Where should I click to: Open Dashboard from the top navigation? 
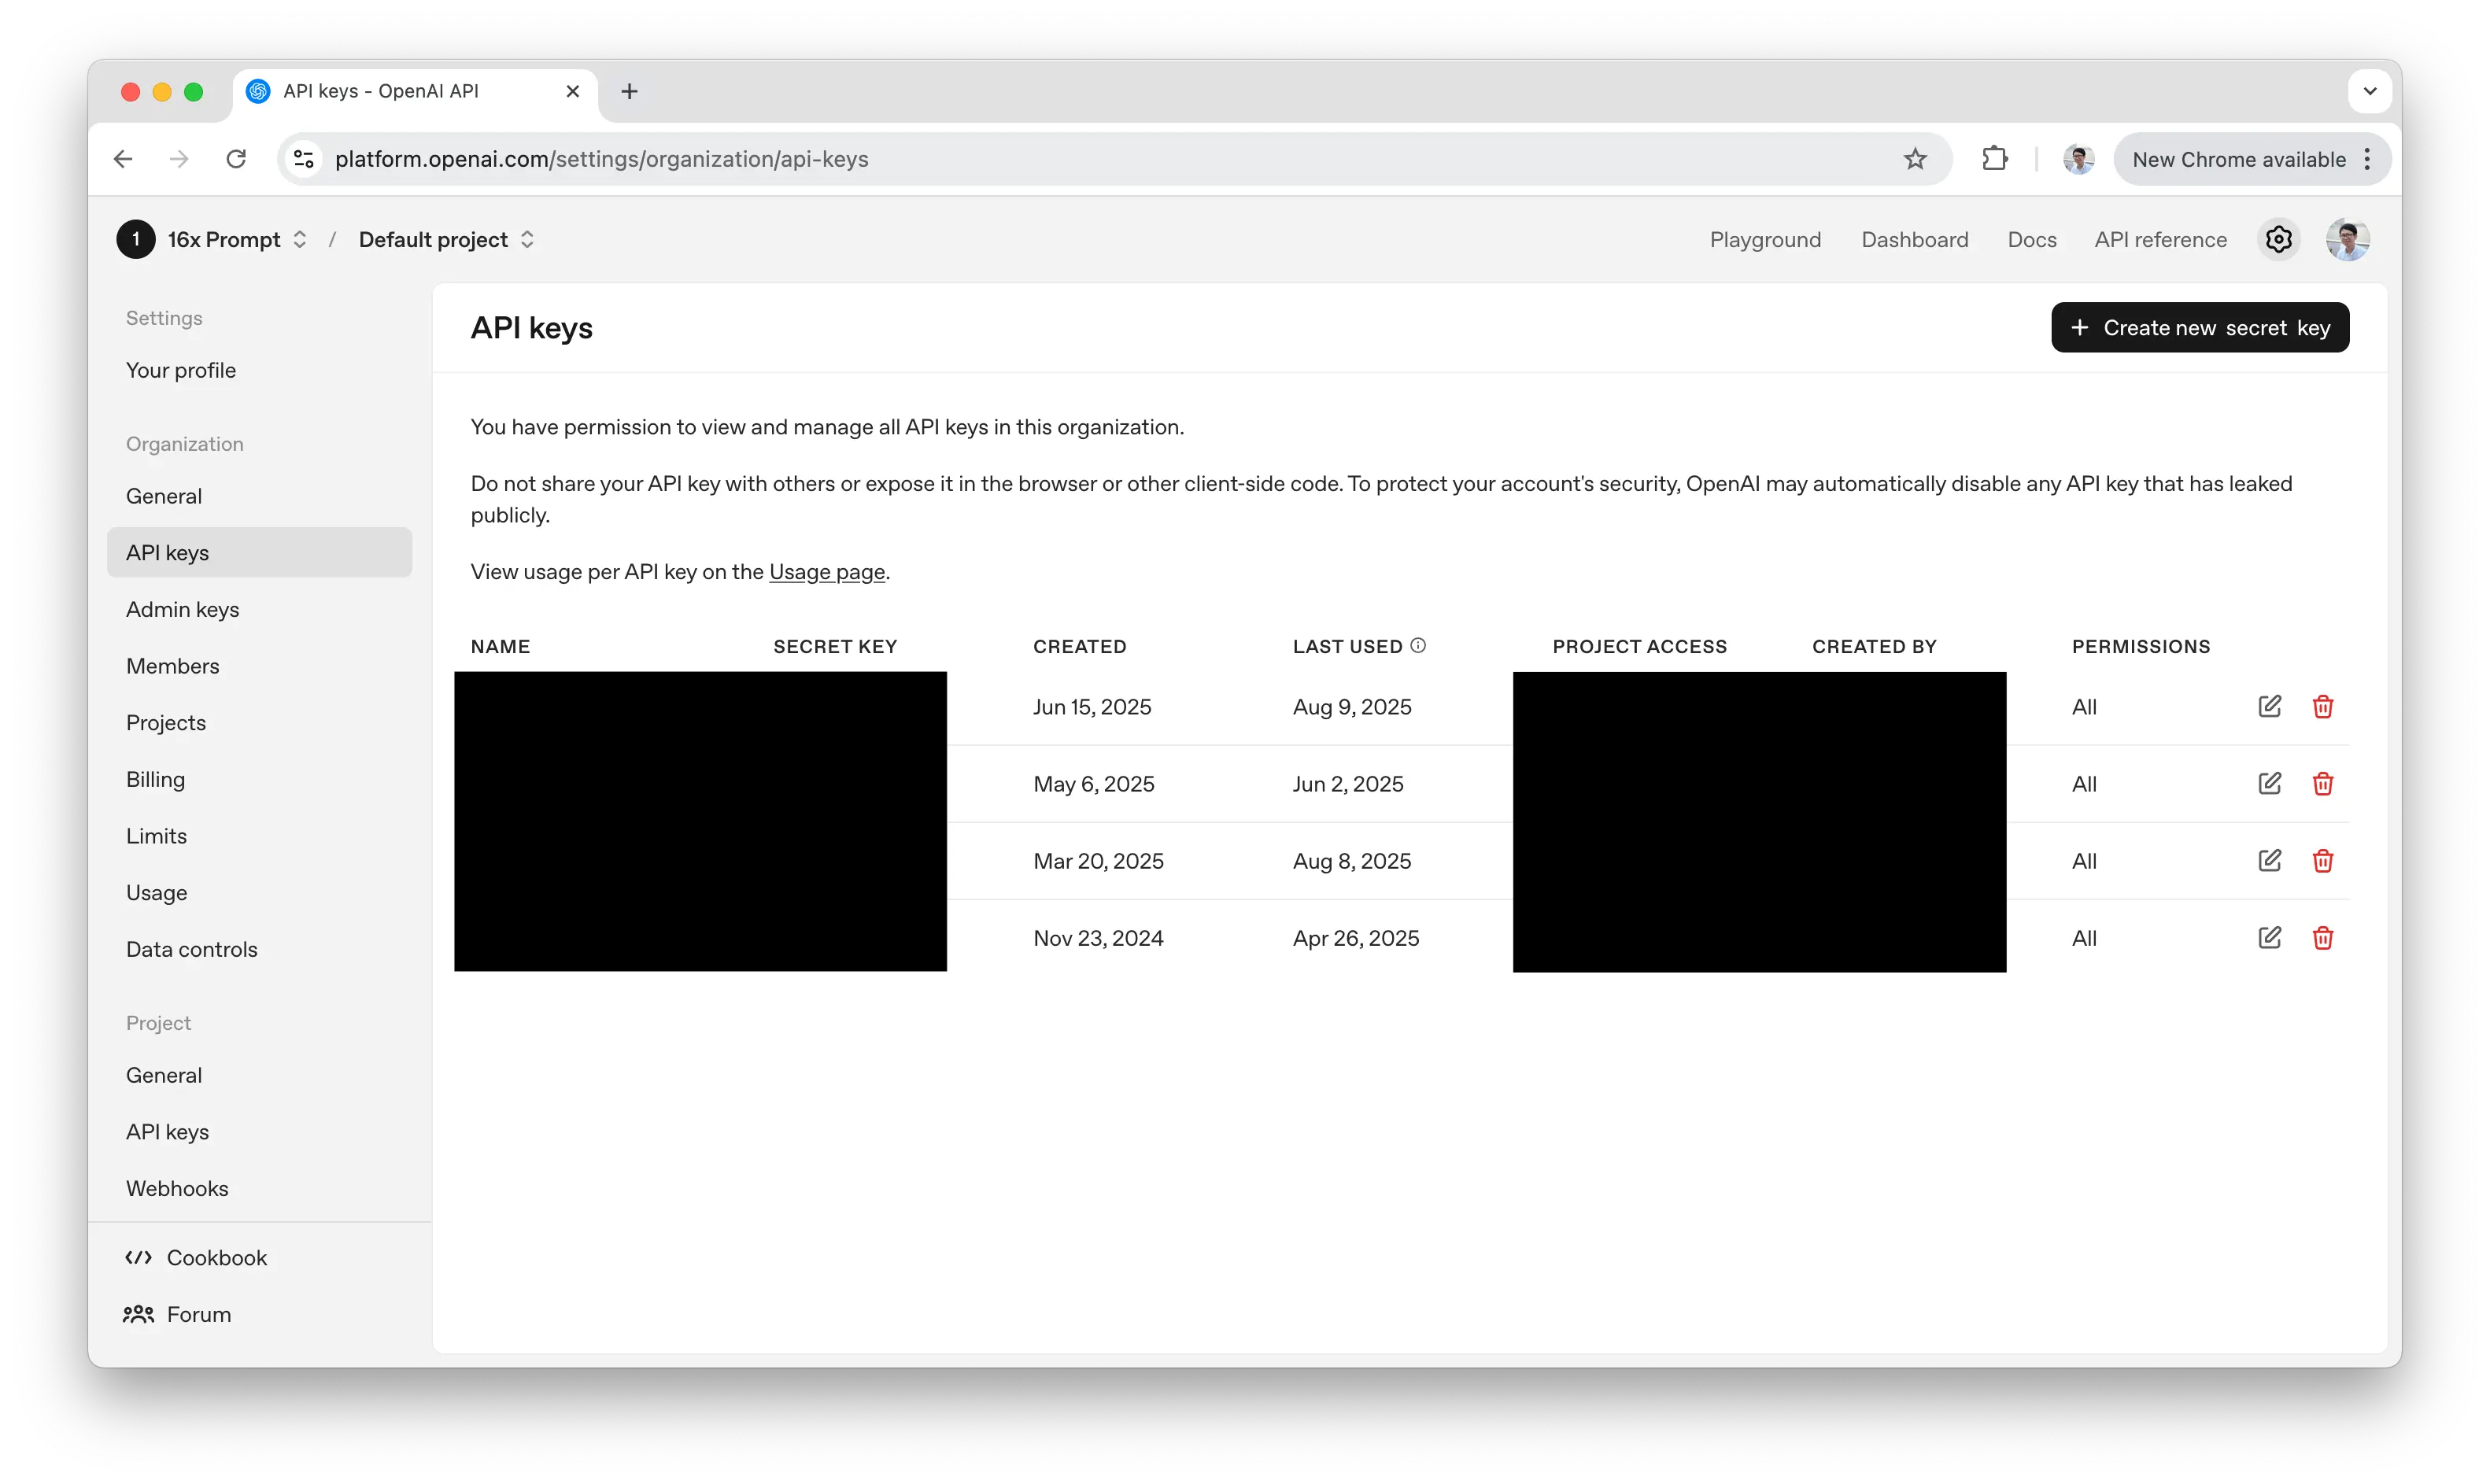pos(1914,240)
